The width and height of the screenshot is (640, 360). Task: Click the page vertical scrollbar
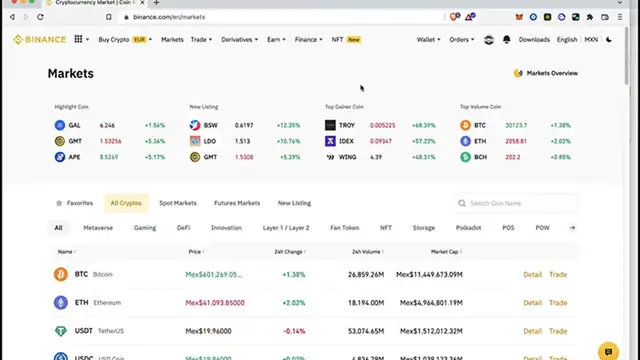click(x=627, y=56)
